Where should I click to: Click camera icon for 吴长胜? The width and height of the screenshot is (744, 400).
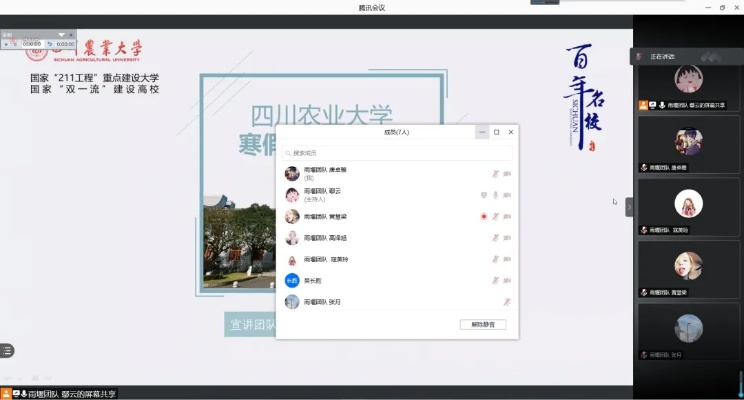[507, 281]
